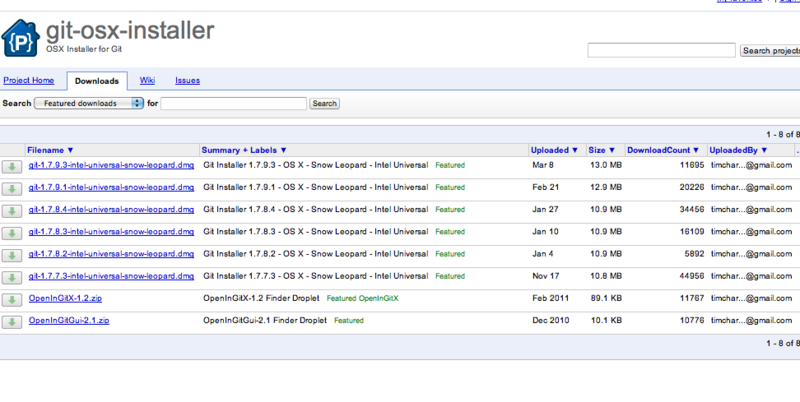Screen dimensions: 800x402
Task: Click the '13.0 MB' size cell
Action: coord(606,165)
